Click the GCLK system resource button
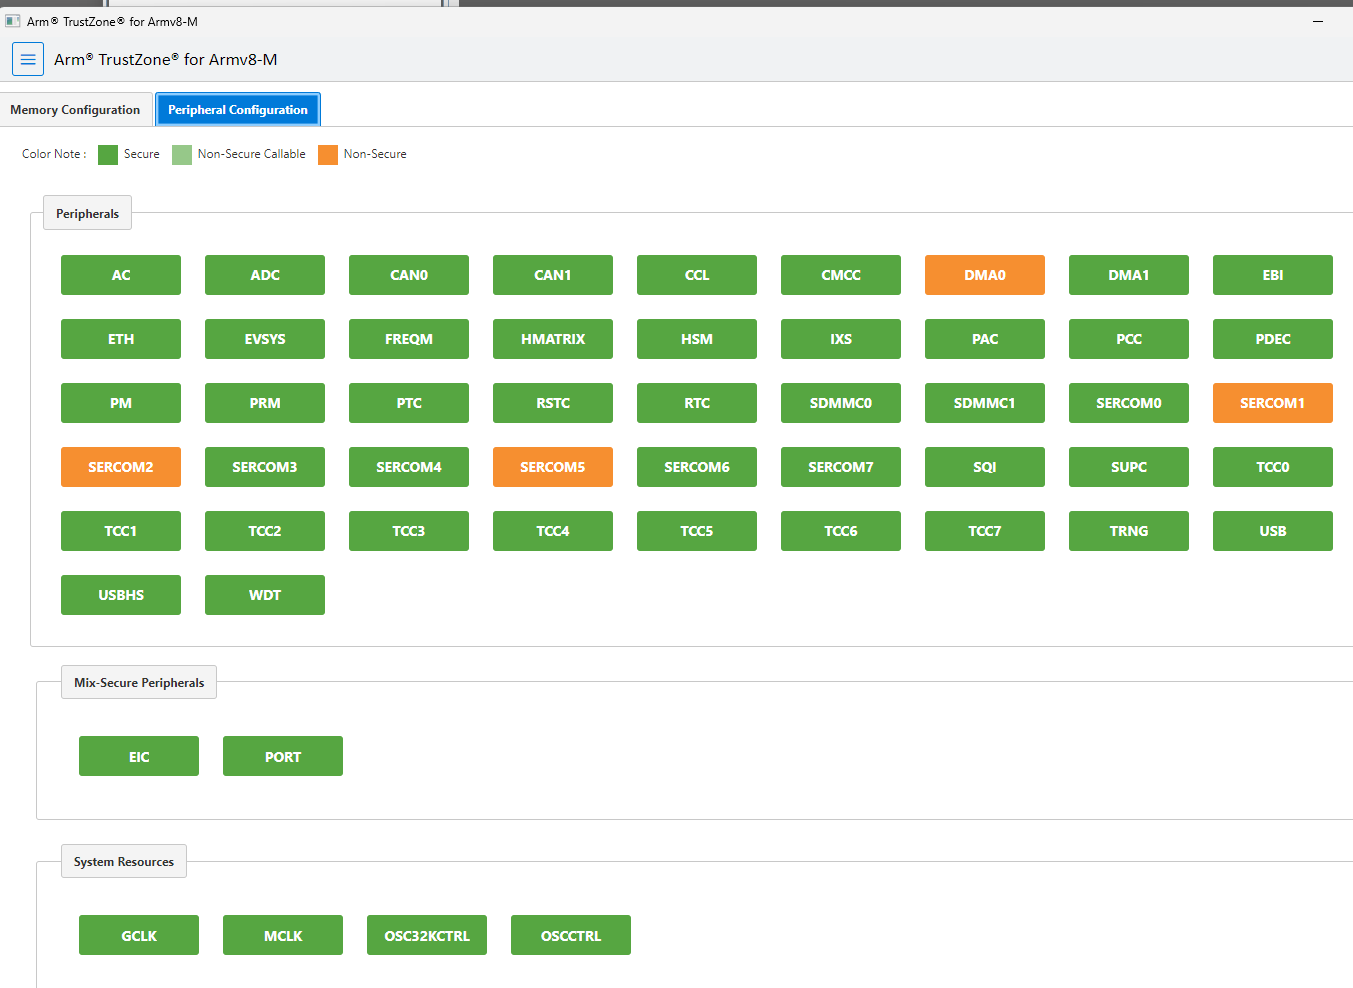The width and height of the screenshot is (1353, 988). click(x=139, y=936)
